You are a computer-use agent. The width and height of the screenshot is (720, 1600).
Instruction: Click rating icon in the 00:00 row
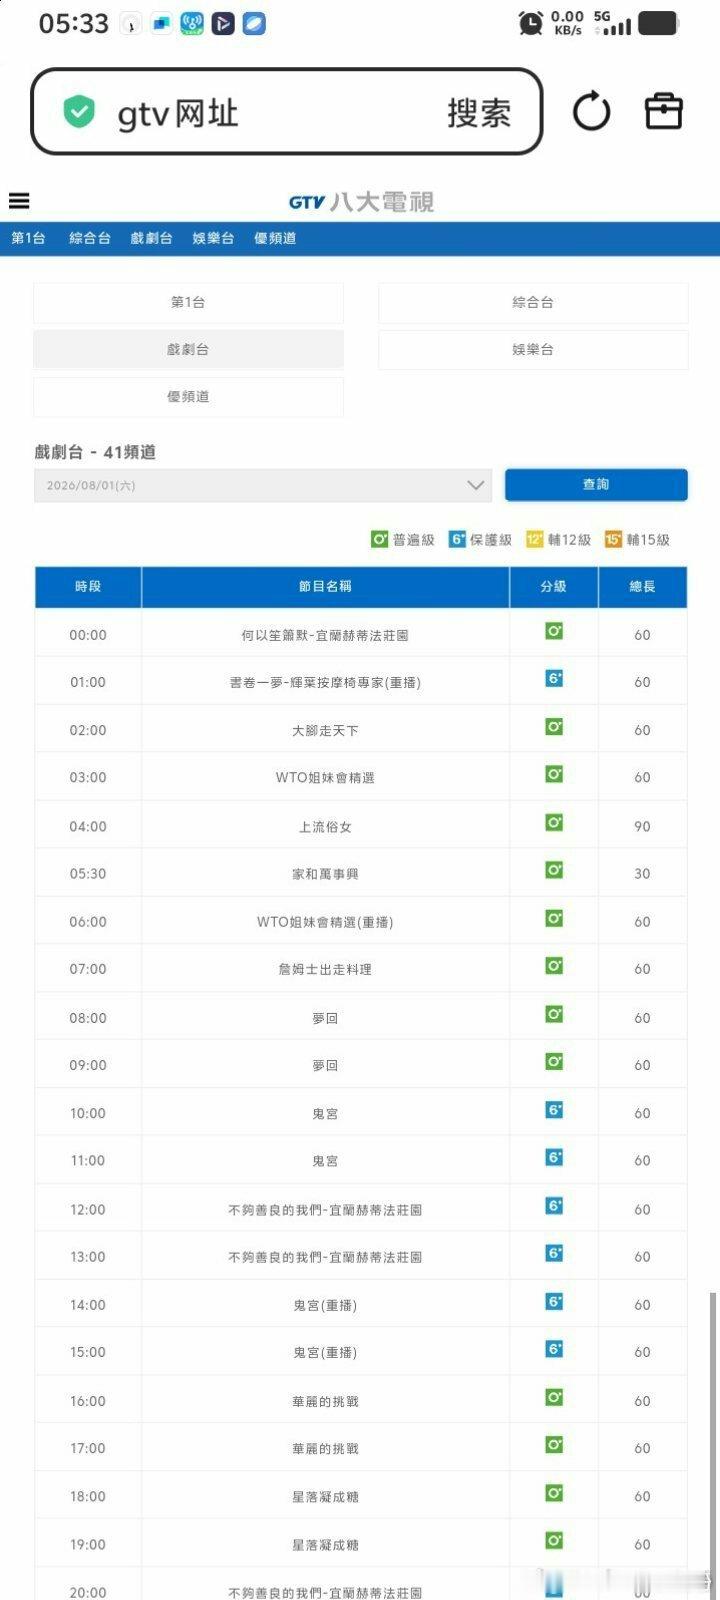554,631
